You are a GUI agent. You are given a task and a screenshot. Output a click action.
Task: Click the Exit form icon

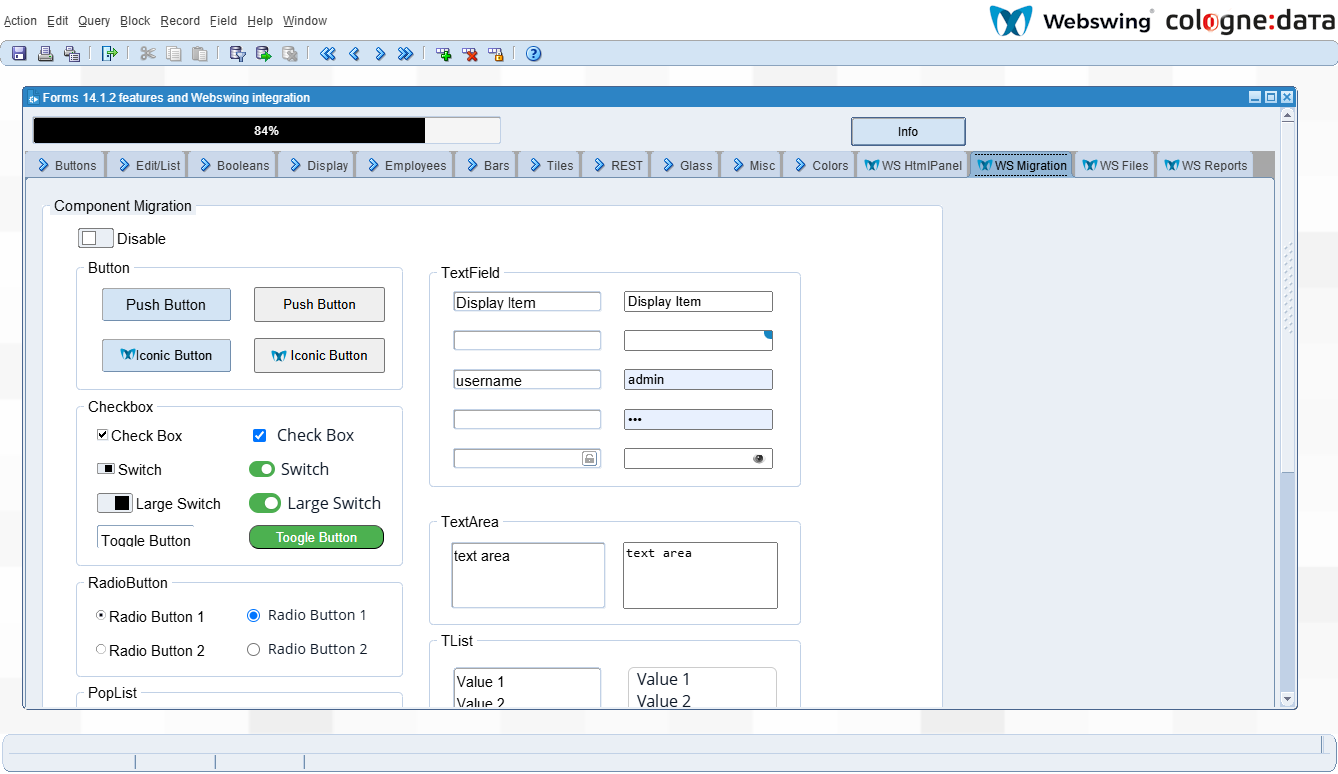tap(110, 54)
